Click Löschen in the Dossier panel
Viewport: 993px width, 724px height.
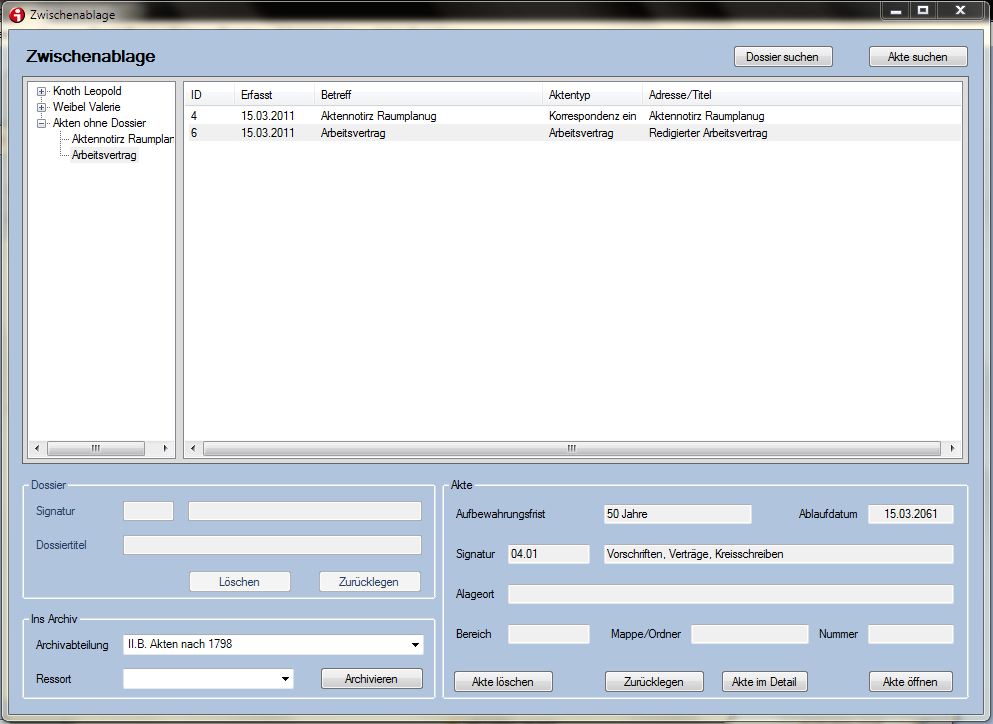[239, 582]
